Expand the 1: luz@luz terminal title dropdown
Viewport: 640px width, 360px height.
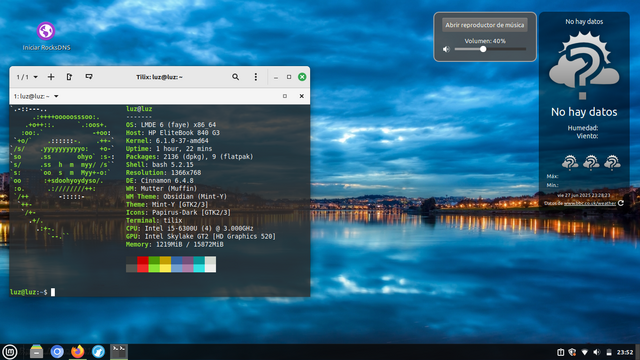36,96
